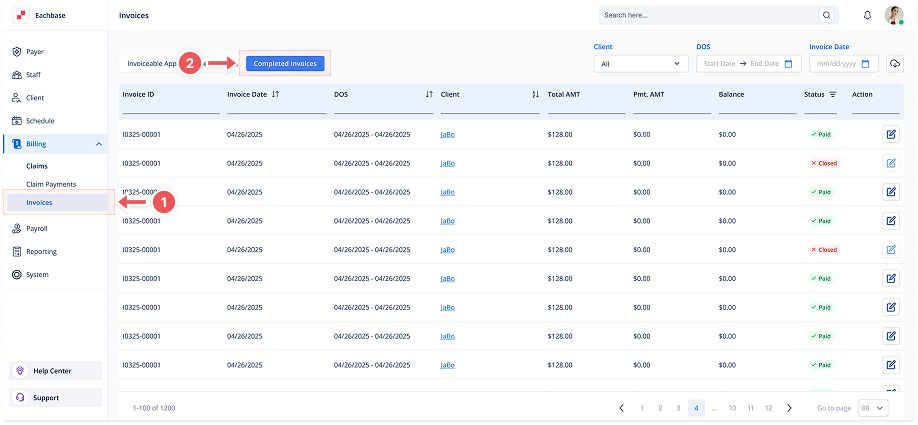Go to page 12
The width and height of the screenshot is (918, 425).
click(769, 408)
